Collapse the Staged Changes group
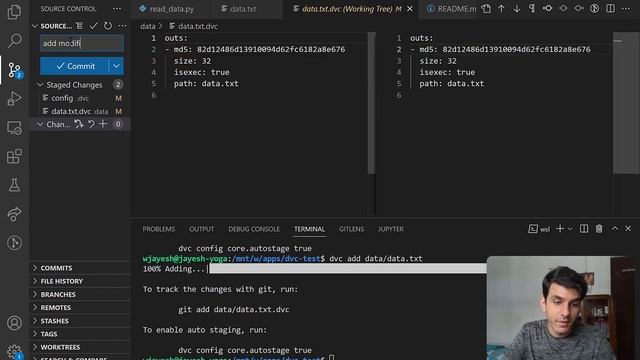Viewport: 640px width, 360px height. (40, 84)
